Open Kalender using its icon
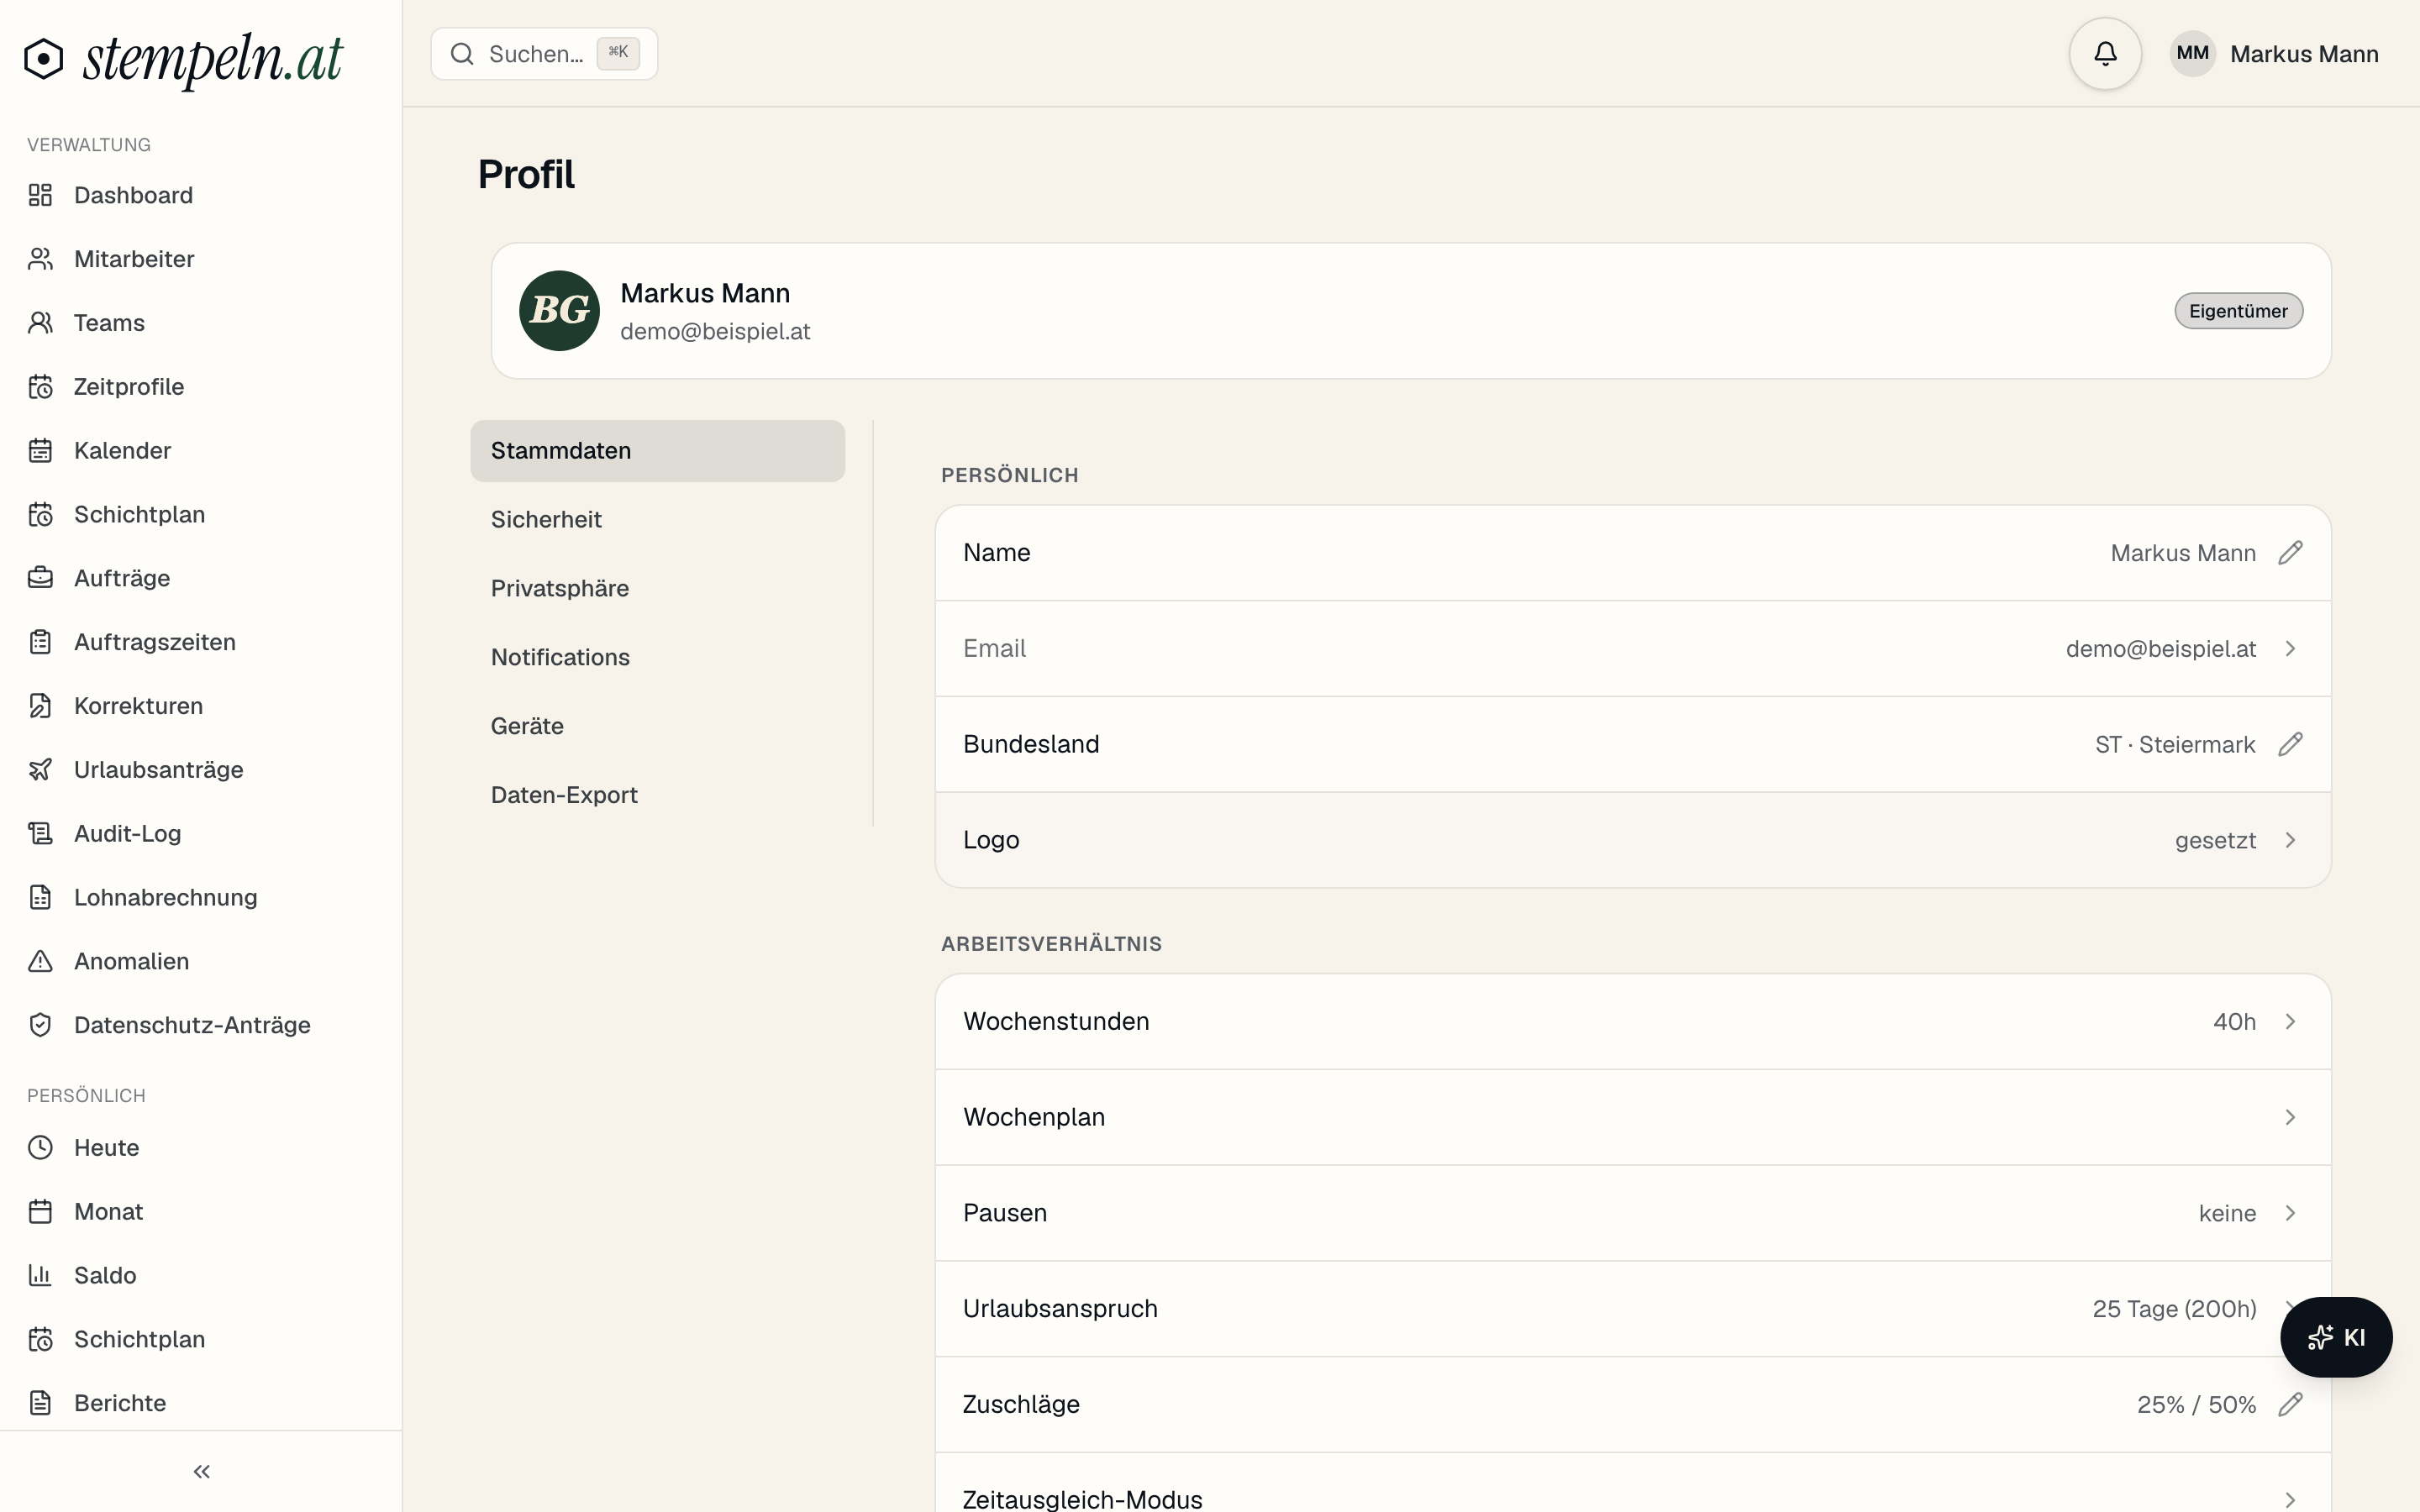2420x1512 pixels. tap(40, 451)
